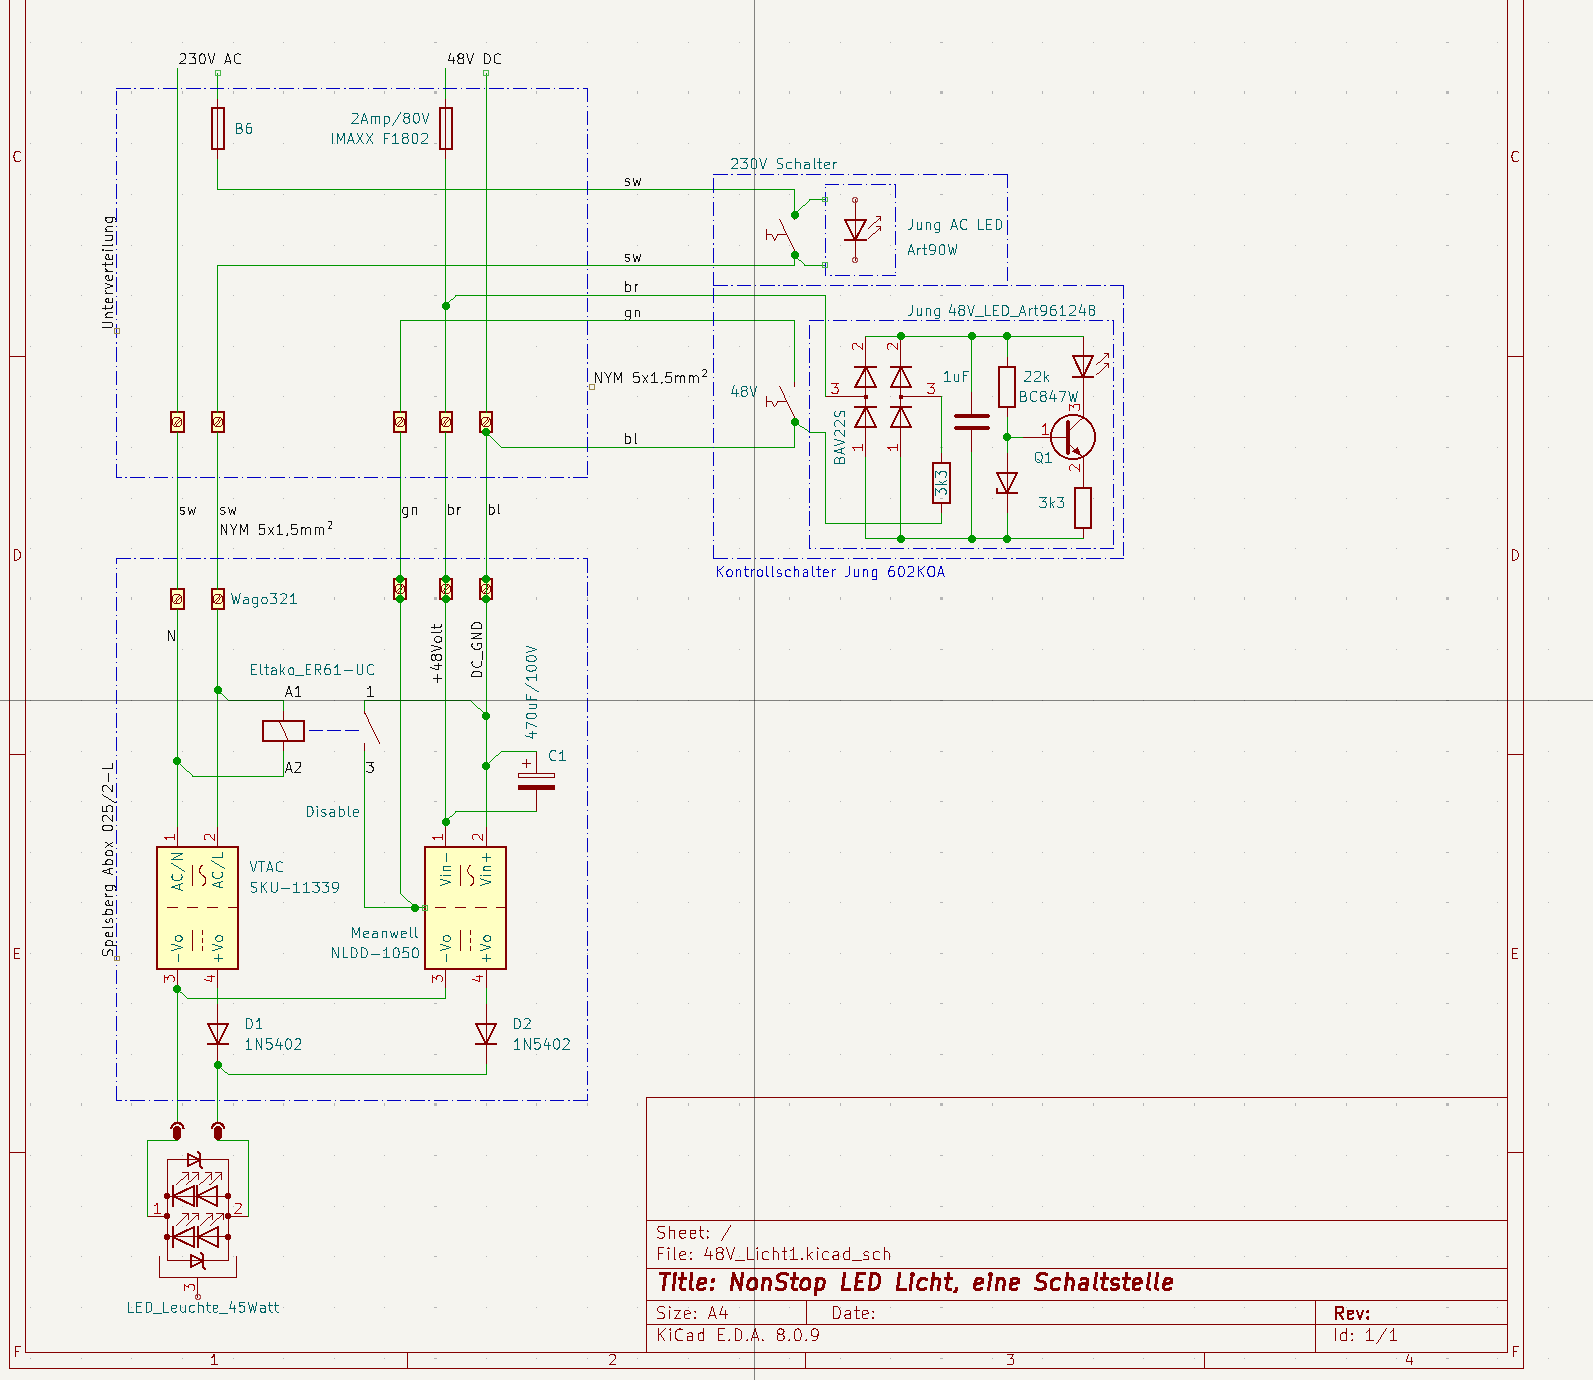Select the Eltako relay coil symbol
The height and width of the screenshot is (1380, 1593).
pos(283,731)
